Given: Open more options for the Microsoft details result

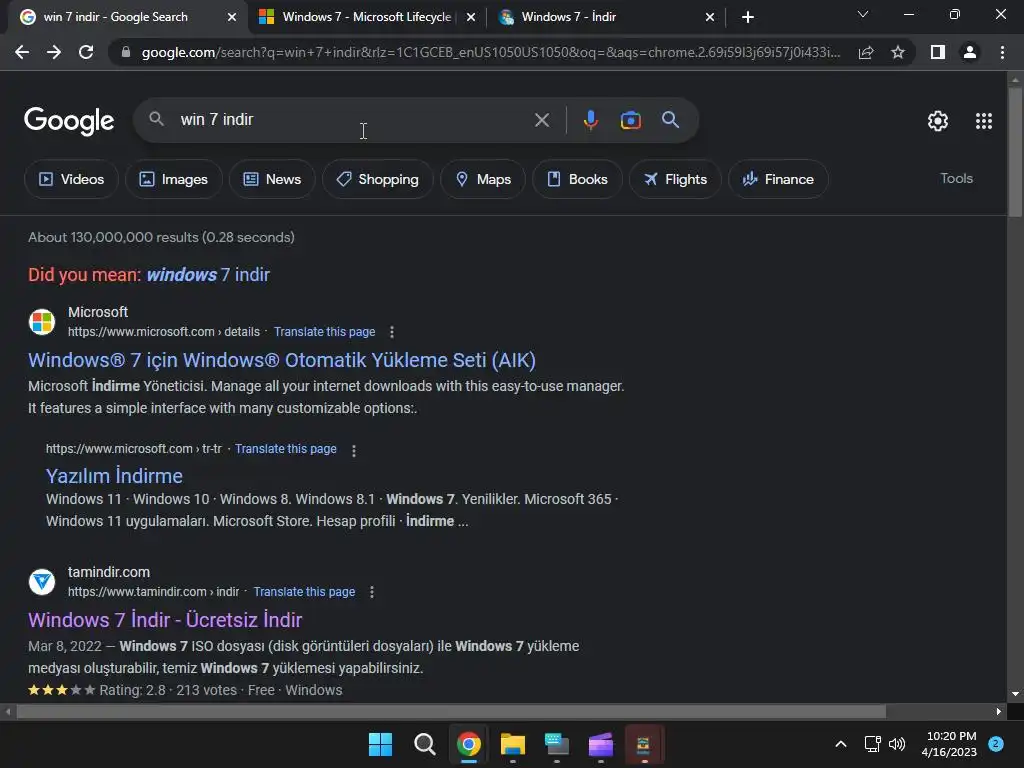Looking at the screenshot, I should coord(392,332).
